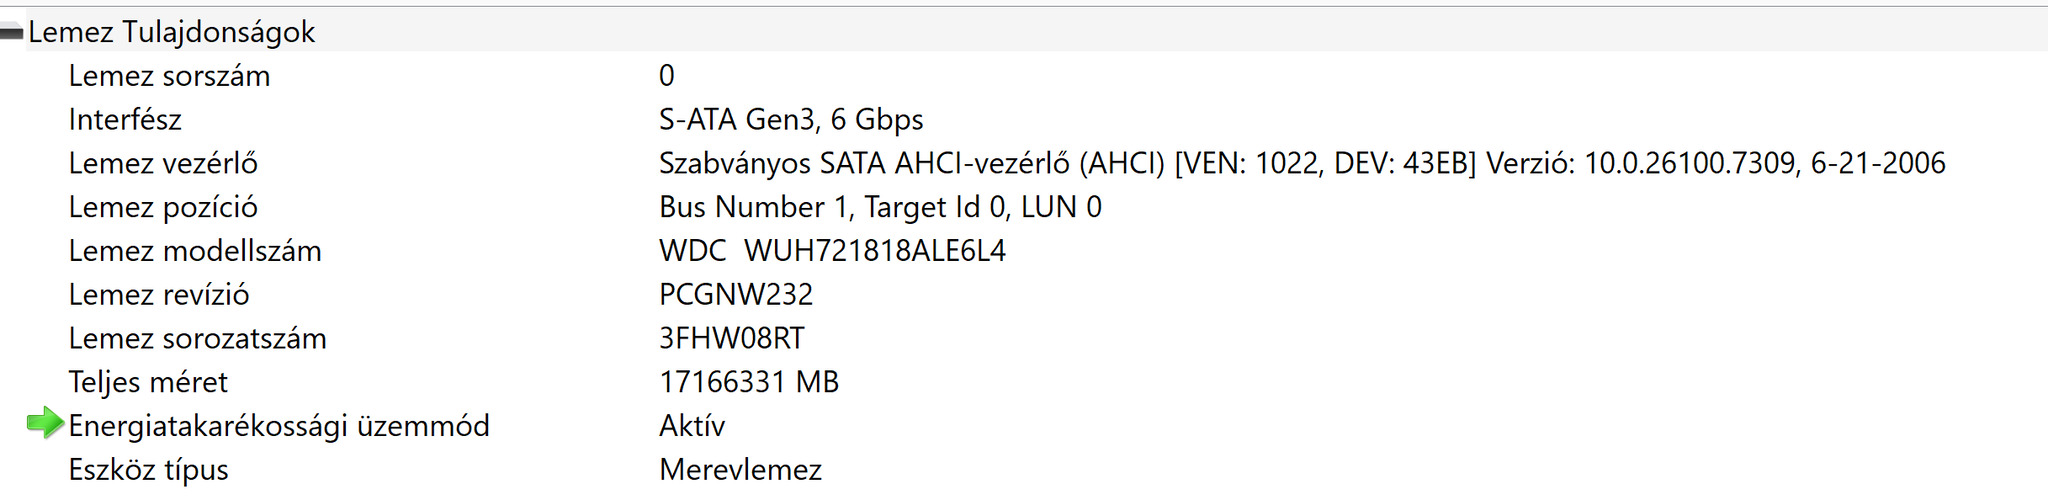This screenshot has height=500, width=2048.
Task: Click the Aktív status value
Action: point(692,426)
